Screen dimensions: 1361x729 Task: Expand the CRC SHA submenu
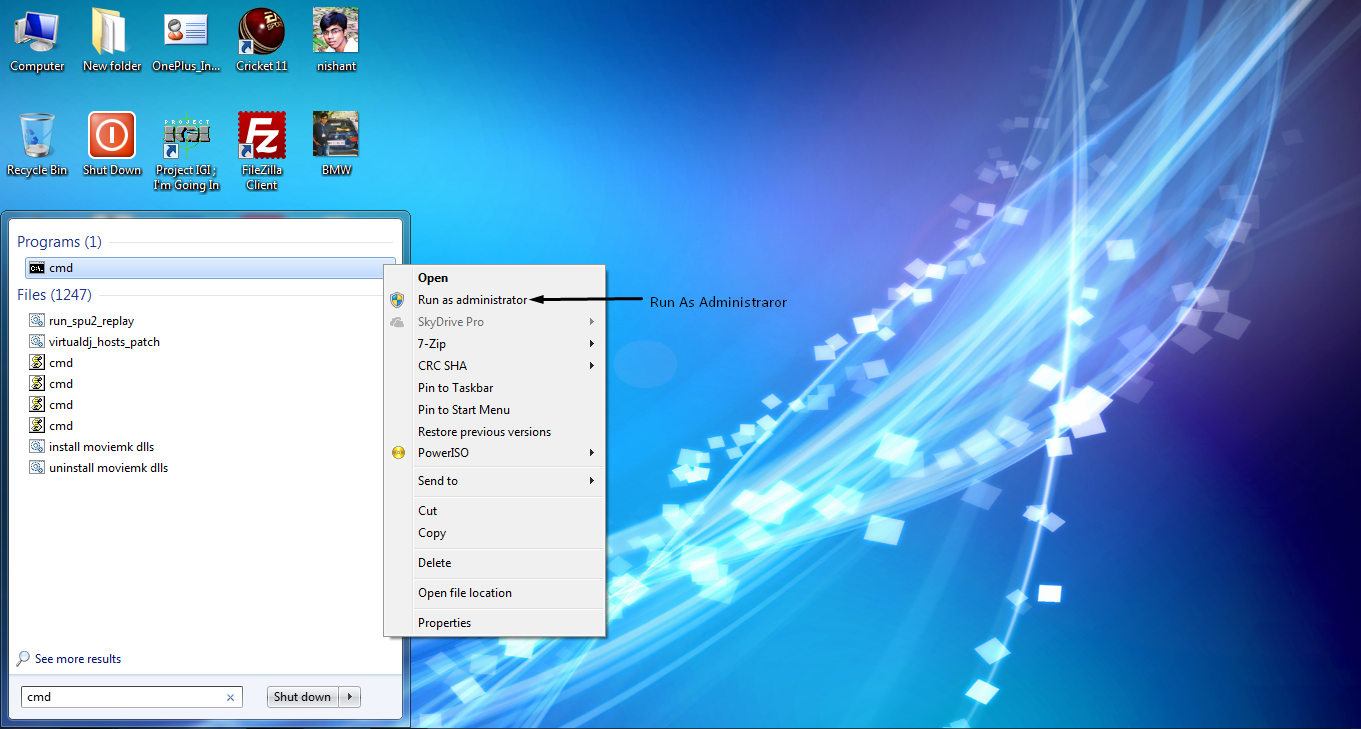[495, 366]
